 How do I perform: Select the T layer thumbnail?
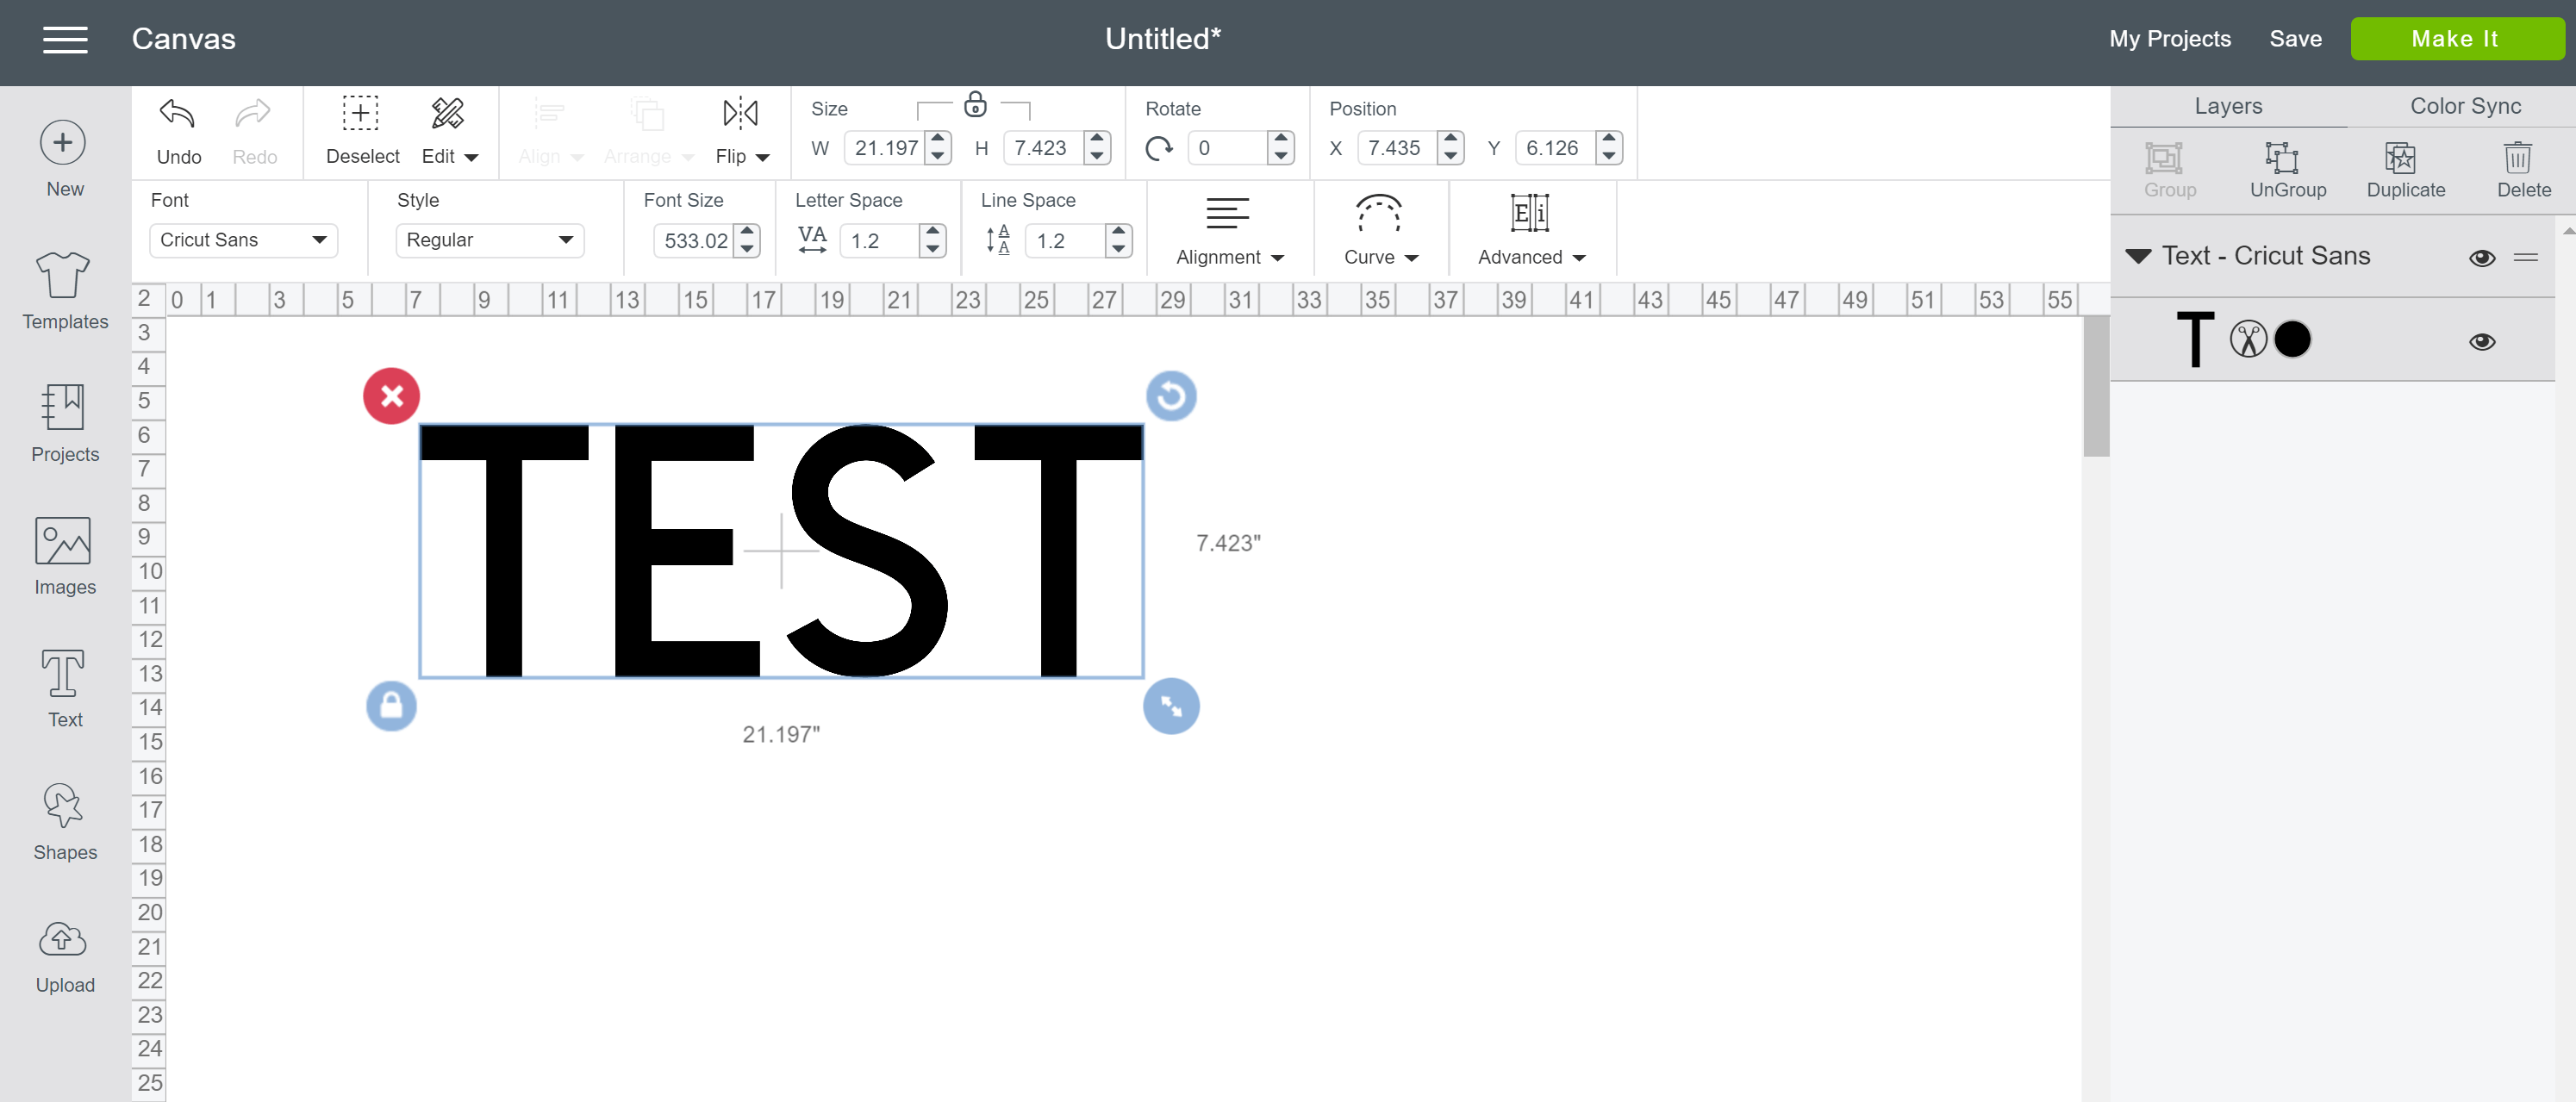click(x=2195, y=339)
